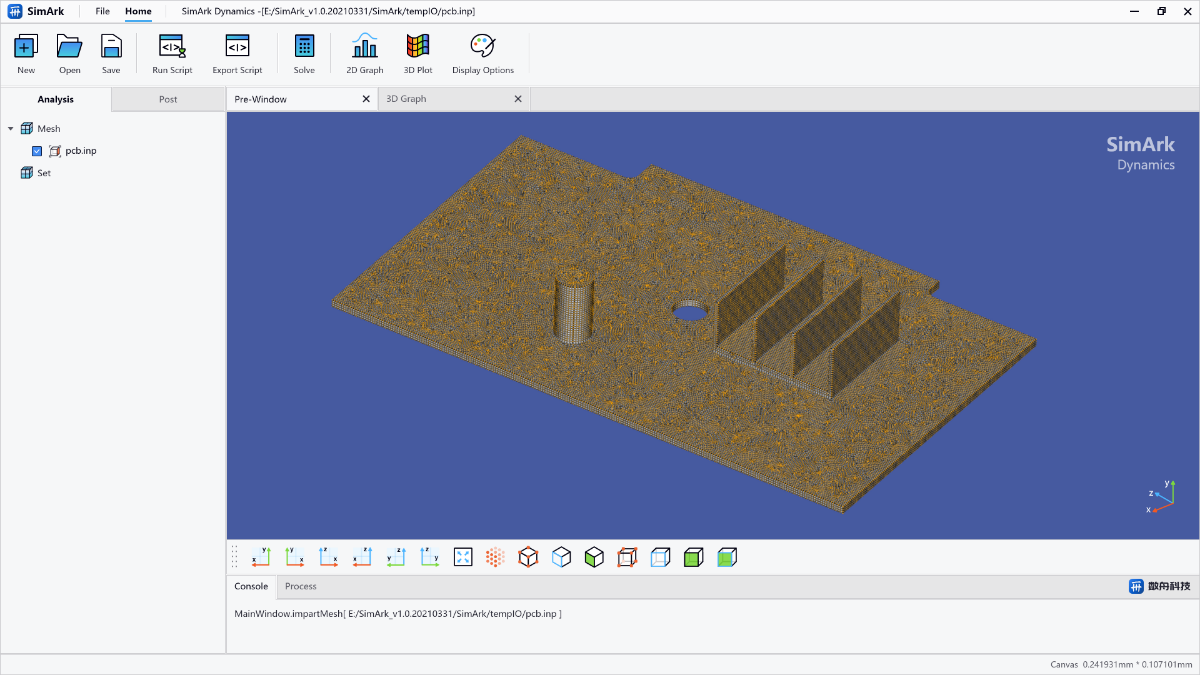This screenshot has height=675, width=1200.
Task: Switch to the Home ribbon tab
Action: 138,11
